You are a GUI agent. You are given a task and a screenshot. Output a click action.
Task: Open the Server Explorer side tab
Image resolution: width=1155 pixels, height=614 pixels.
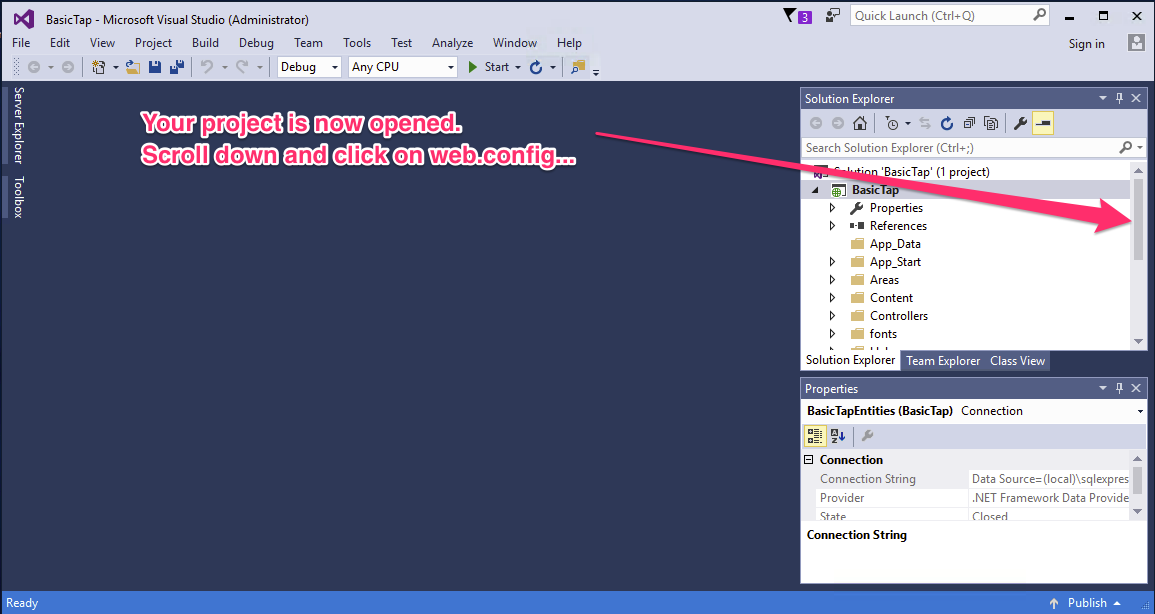(x=18, y=124)
